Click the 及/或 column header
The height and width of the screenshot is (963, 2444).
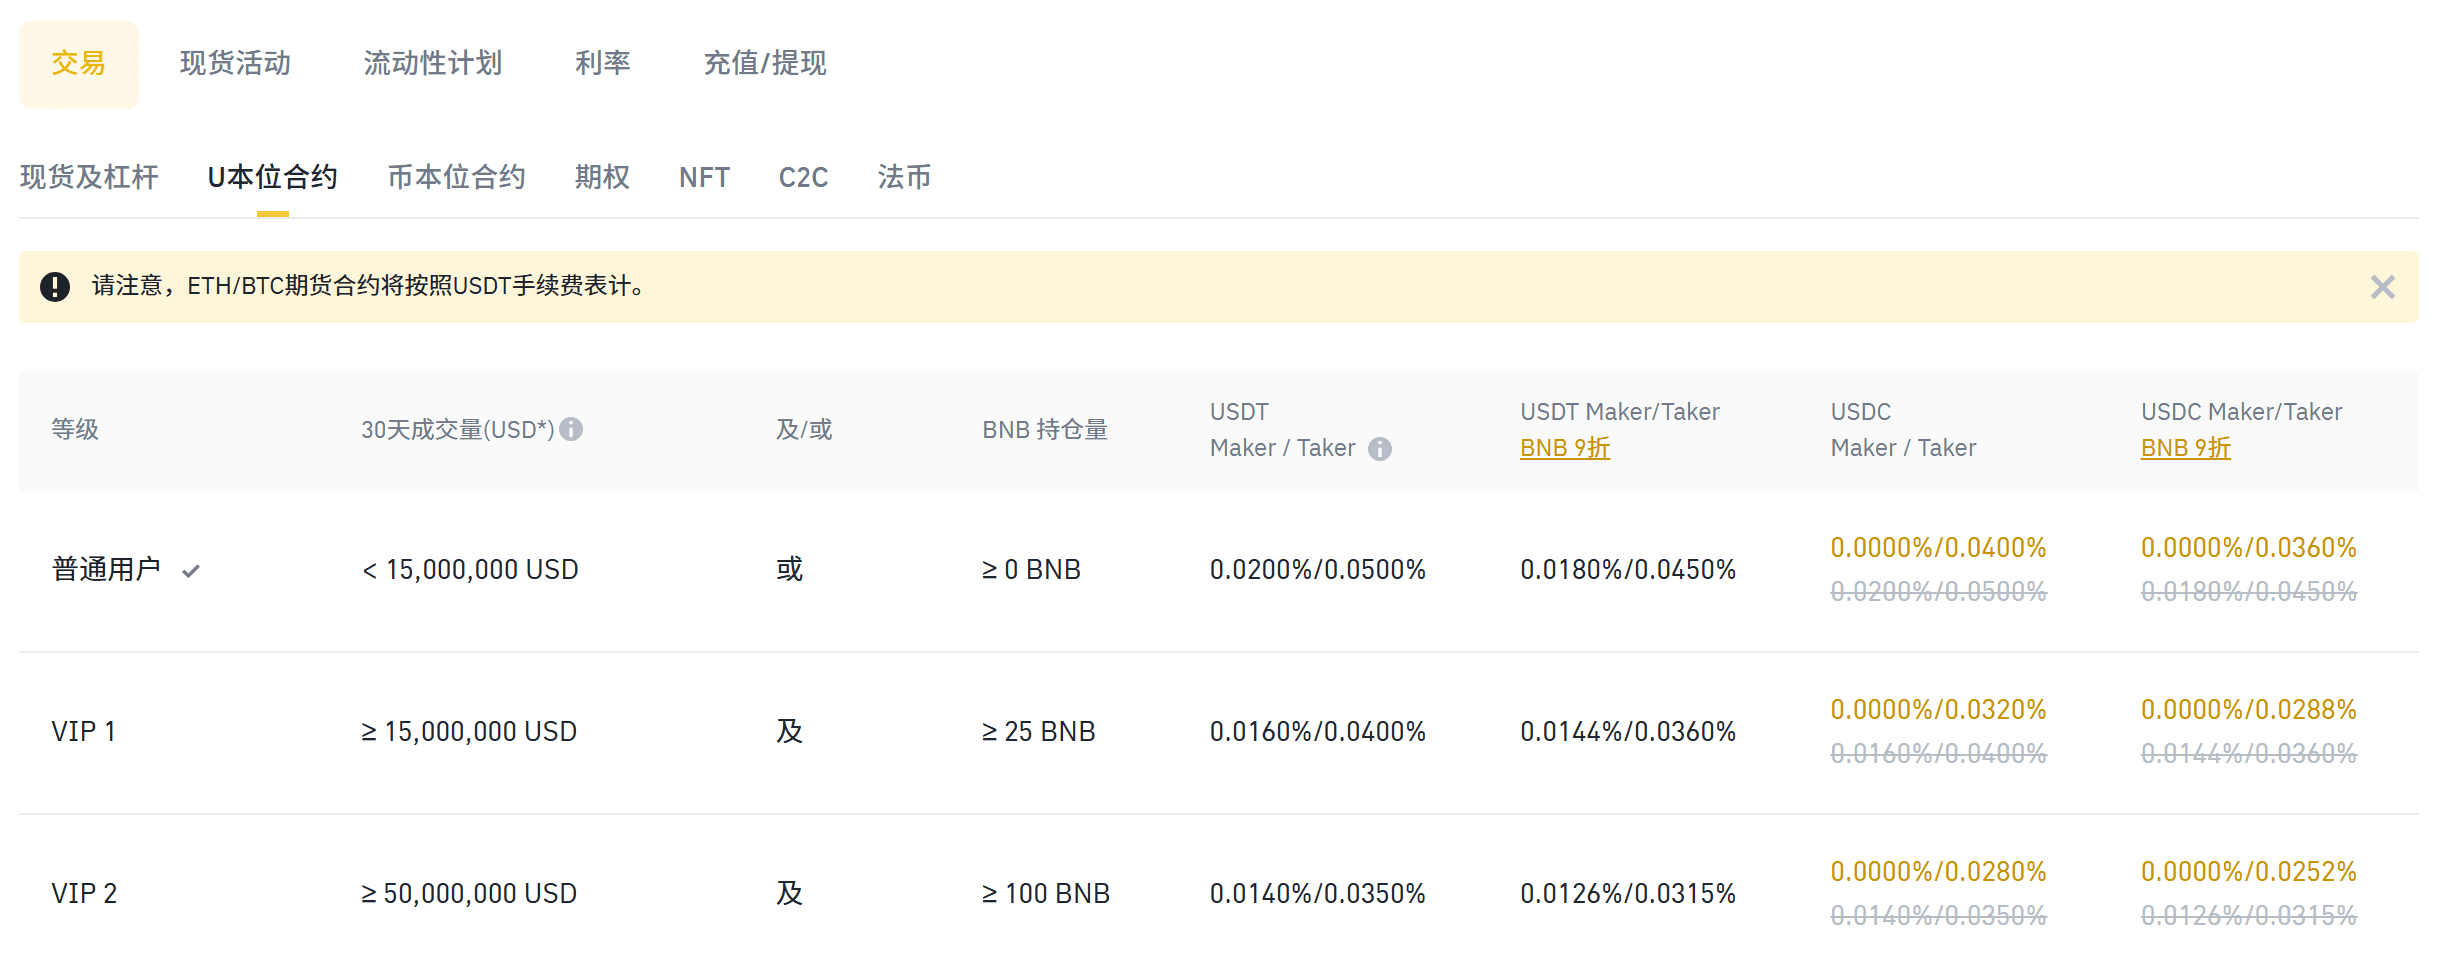click(804, 430)
